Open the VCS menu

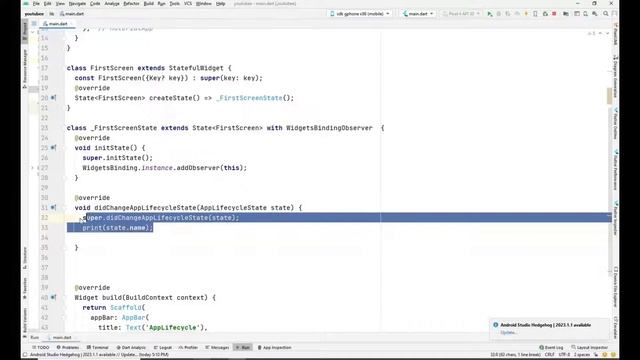(x=188, y=4)
